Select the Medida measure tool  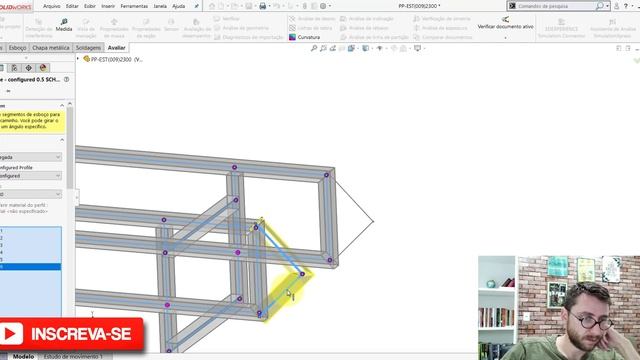pyautogui.click(x=64, y=24)
